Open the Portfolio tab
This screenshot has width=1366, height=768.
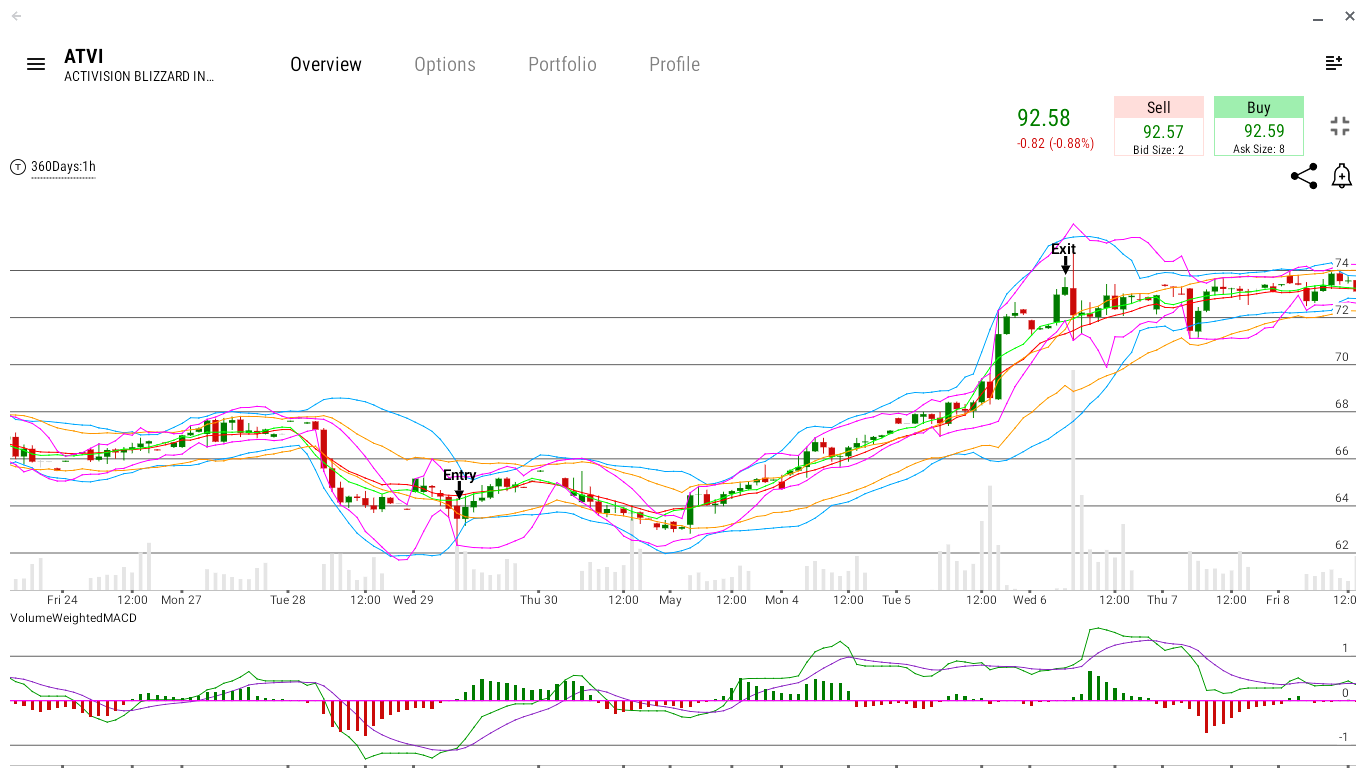pyautogui.click(x=562, y=64)
